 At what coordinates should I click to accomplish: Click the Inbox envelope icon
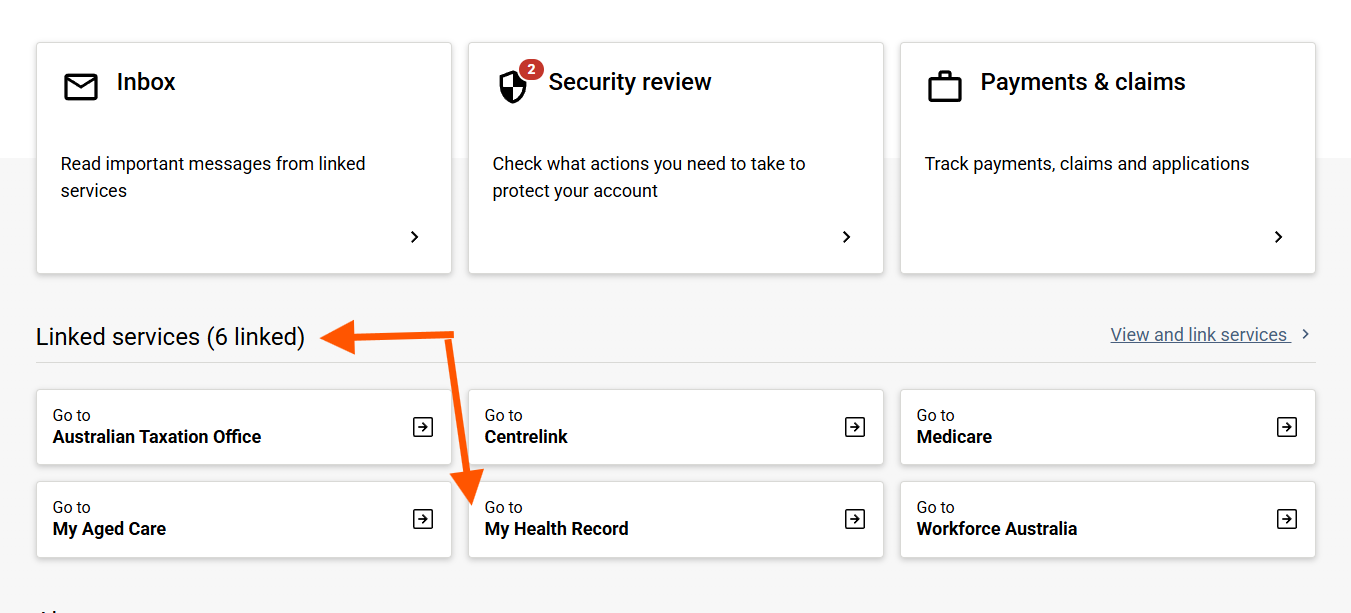pyautogui.click(x=81, y=87)
